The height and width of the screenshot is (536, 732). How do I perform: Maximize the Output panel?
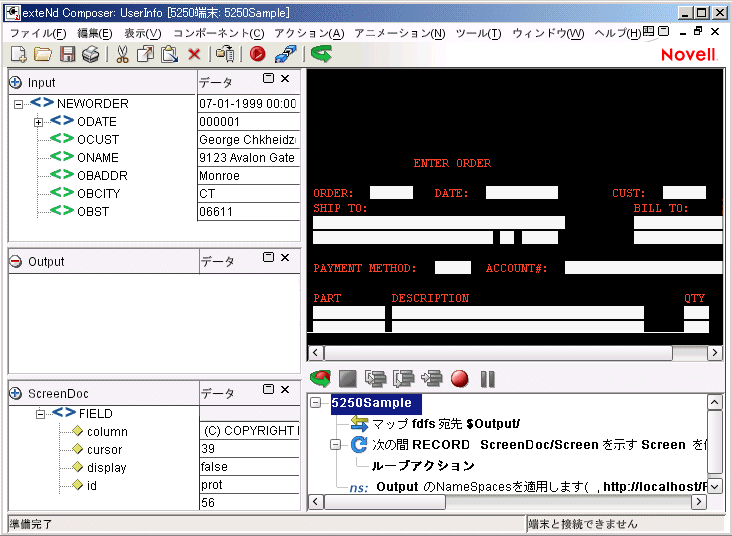point(268,257)
